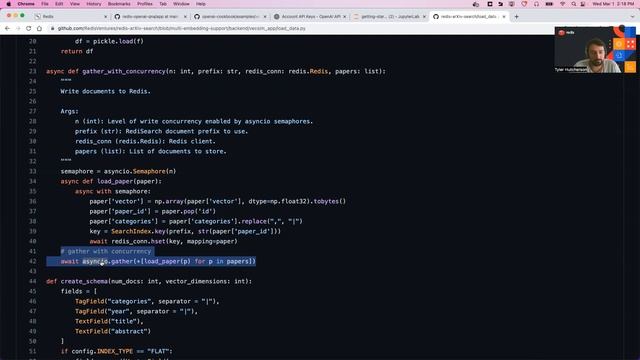This screenshot has width=640, height=360.
Task: Click the date and time display
Action: click(613, 4)
